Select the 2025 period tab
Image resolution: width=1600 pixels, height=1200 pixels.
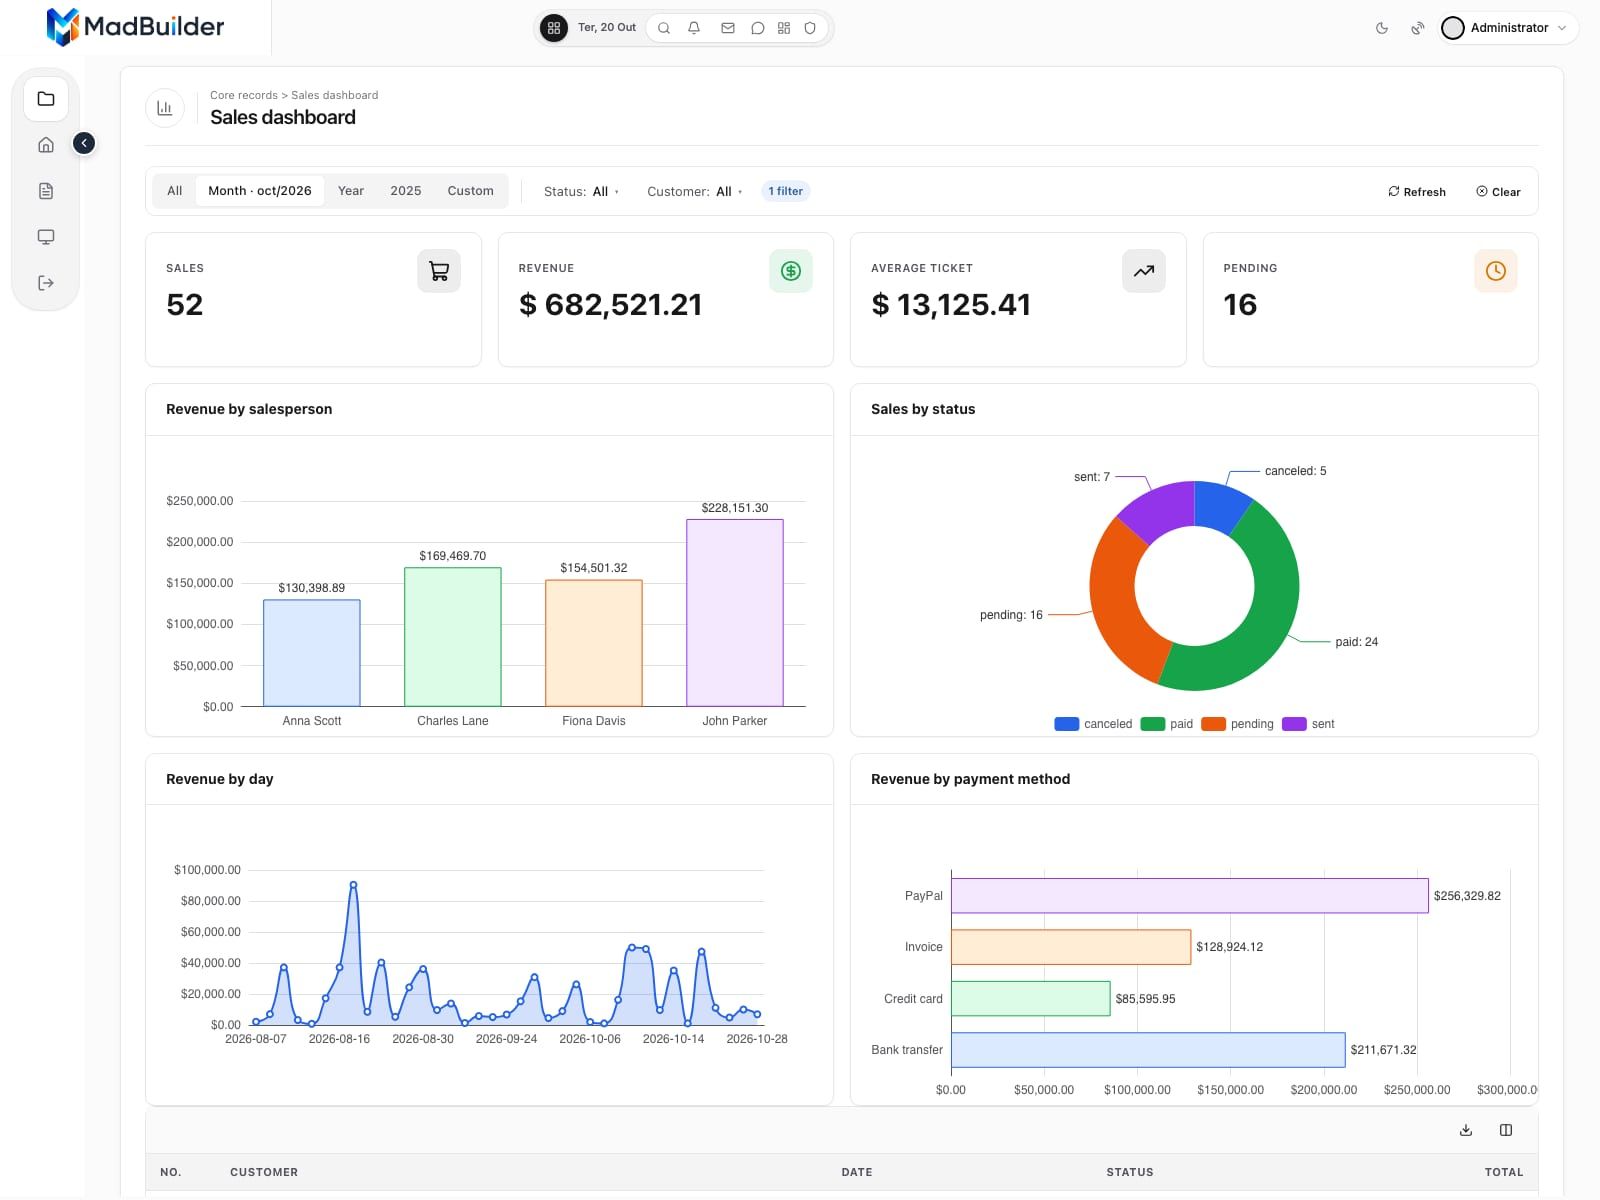[406, 191]
